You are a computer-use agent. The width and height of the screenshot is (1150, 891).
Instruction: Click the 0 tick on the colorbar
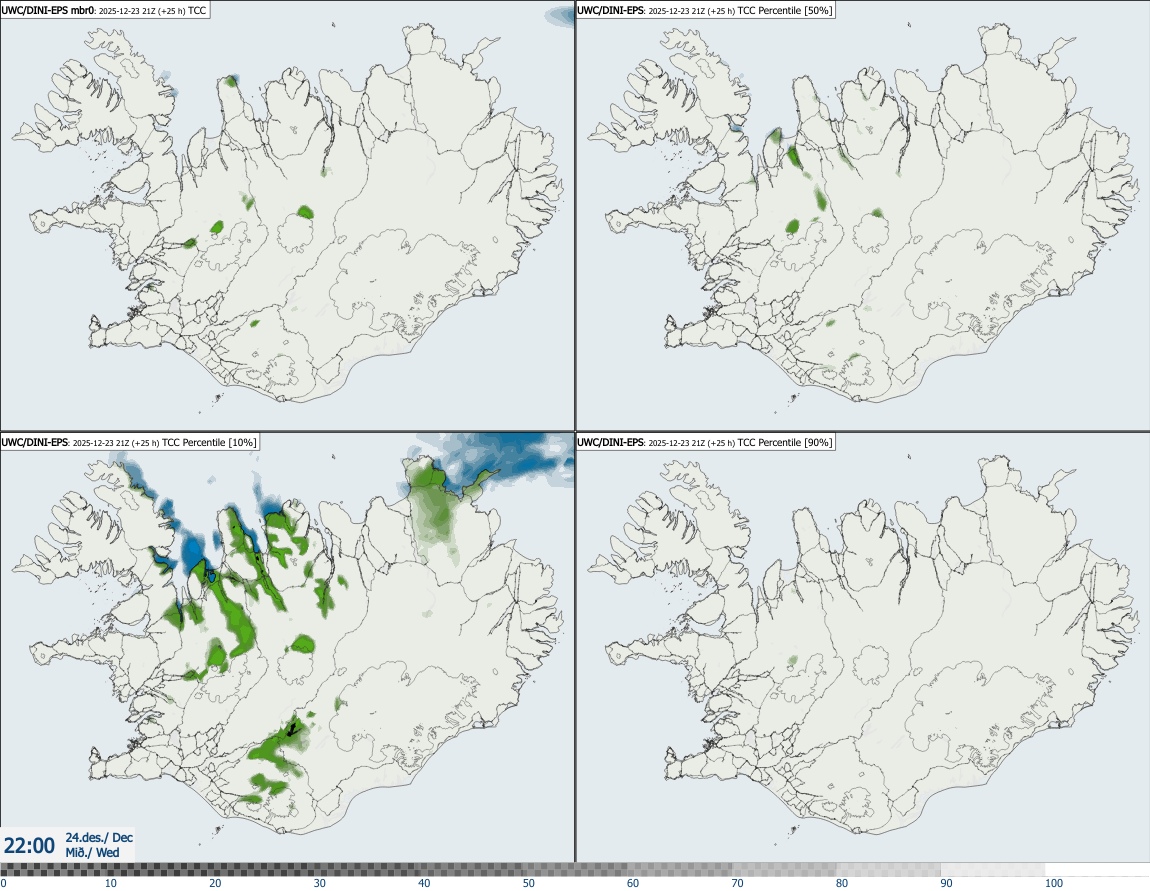tap(3, 883)
